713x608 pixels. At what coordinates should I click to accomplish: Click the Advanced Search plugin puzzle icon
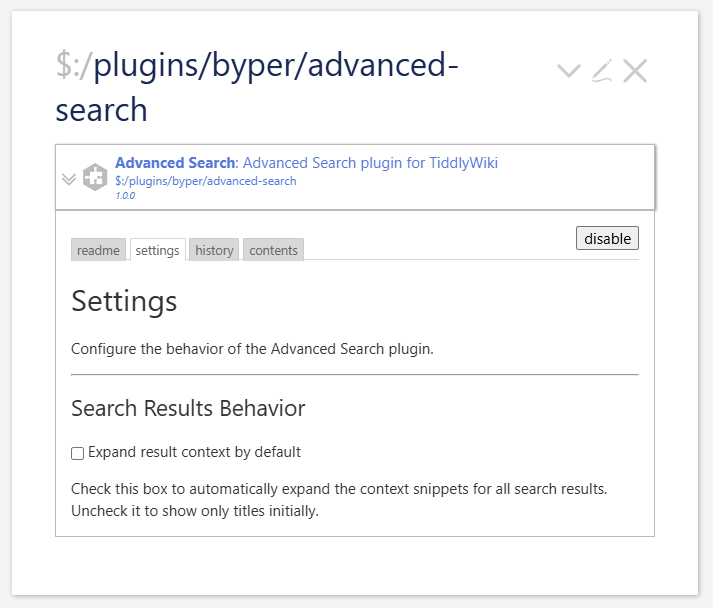(x=95, y=177)
